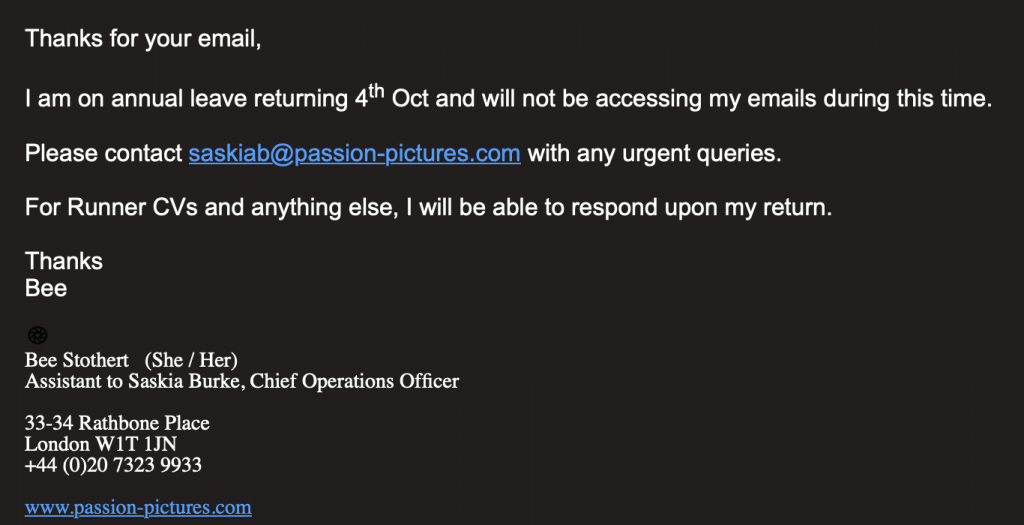The height and width of the screenshot is (525, 1024).
Task: Click the saskiab@passion-pictures.com email link
Action: pyautogui.click(x=355, y=153)
